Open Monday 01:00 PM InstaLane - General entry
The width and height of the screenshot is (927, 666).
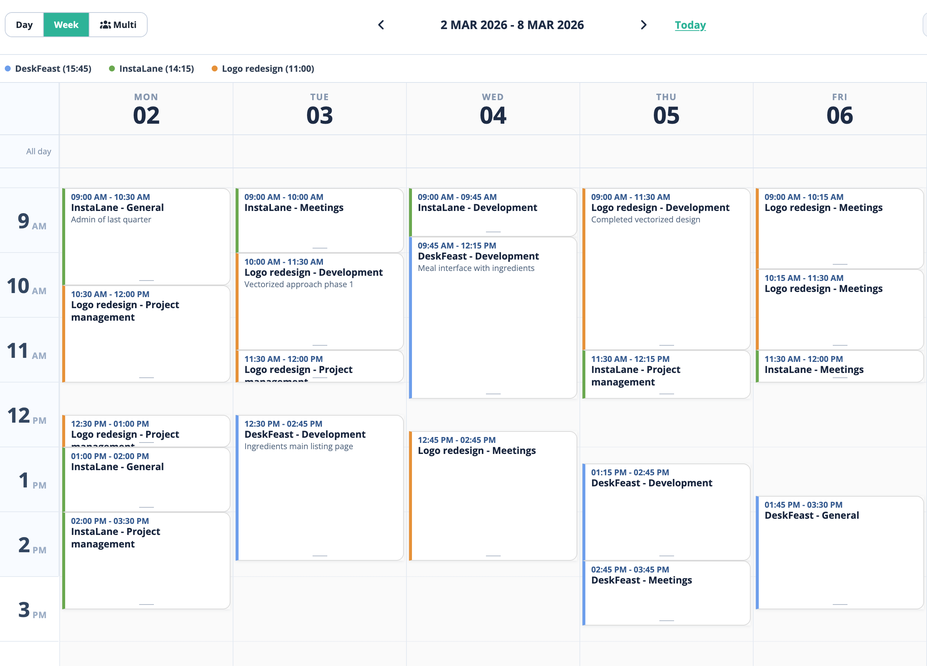[146, 479]
